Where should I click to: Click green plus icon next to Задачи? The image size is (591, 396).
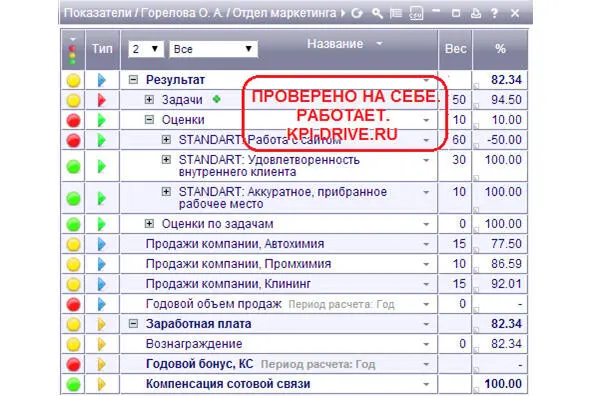tap(216, 99)
